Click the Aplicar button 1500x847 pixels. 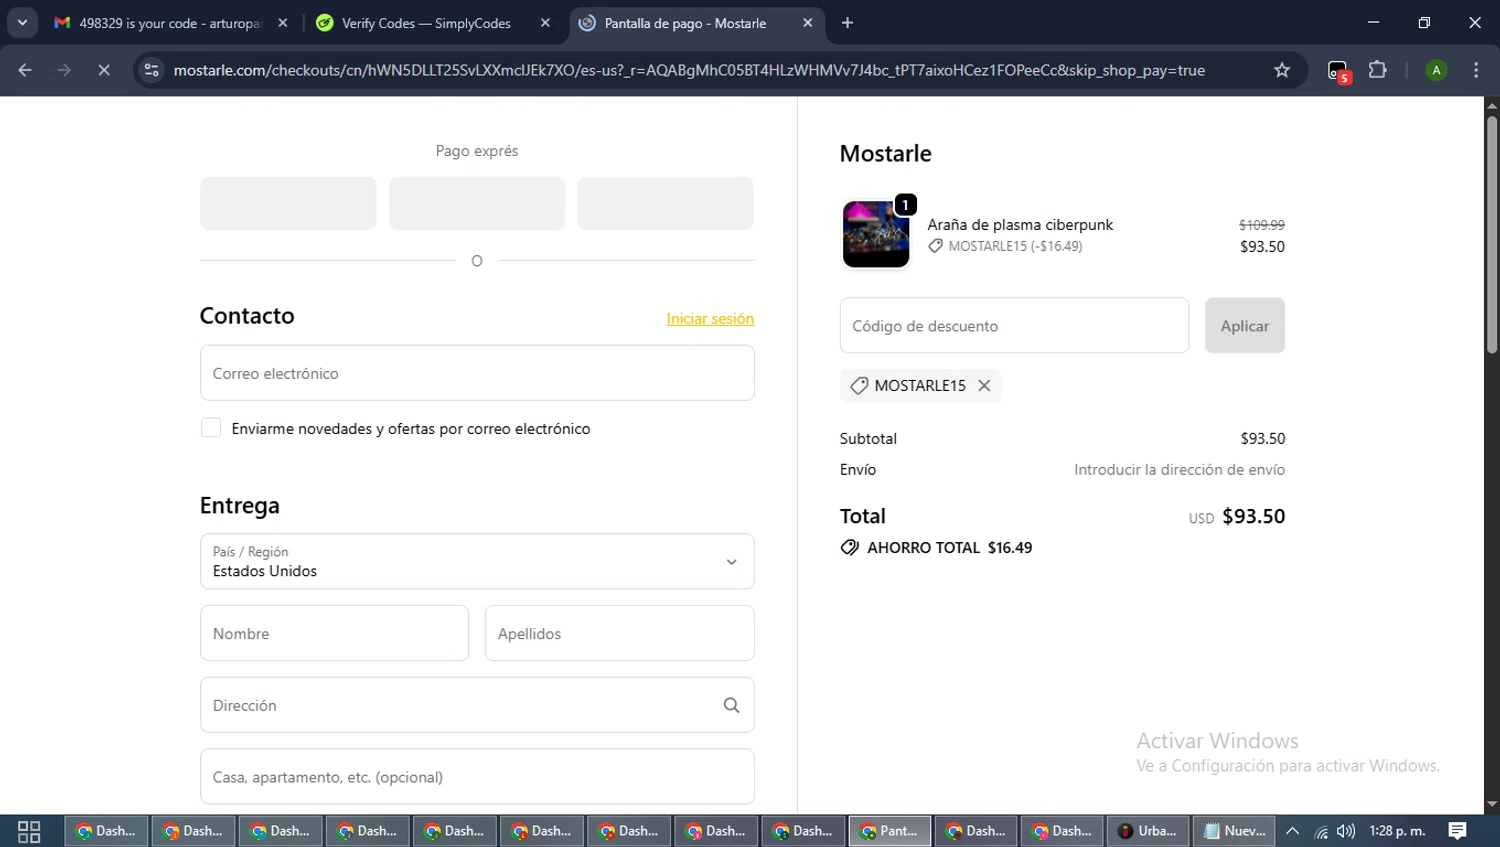point(1245,325)
